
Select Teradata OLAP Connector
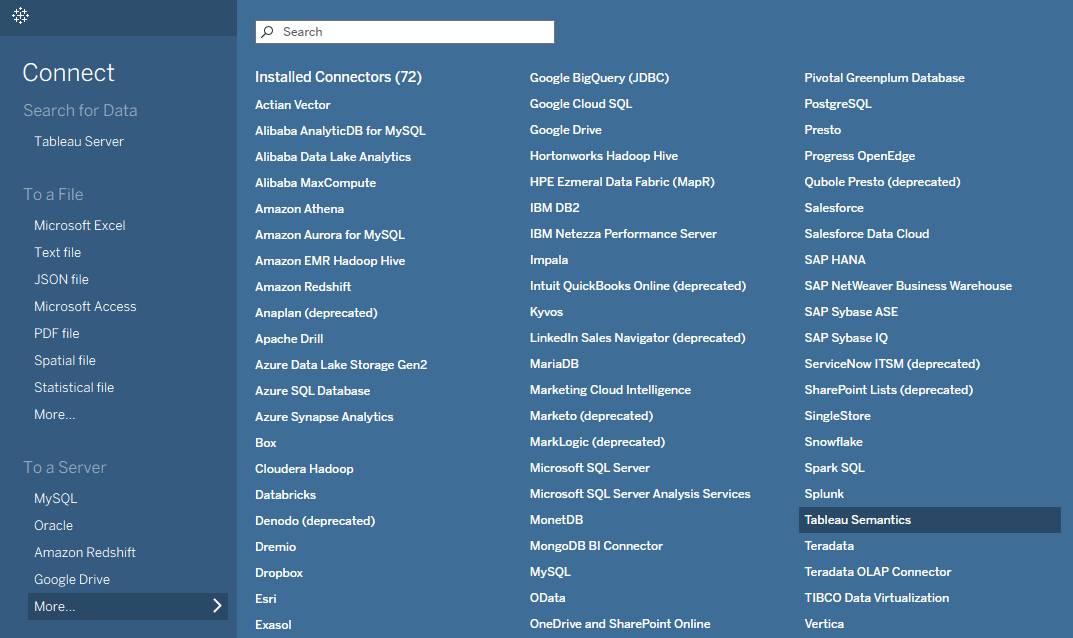pos(877,572)
